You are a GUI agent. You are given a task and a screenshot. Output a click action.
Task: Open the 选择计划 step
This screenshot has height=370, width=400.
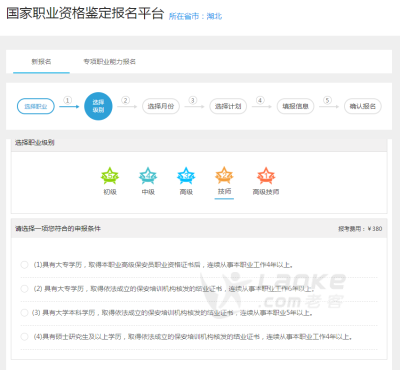coord(228,106)
